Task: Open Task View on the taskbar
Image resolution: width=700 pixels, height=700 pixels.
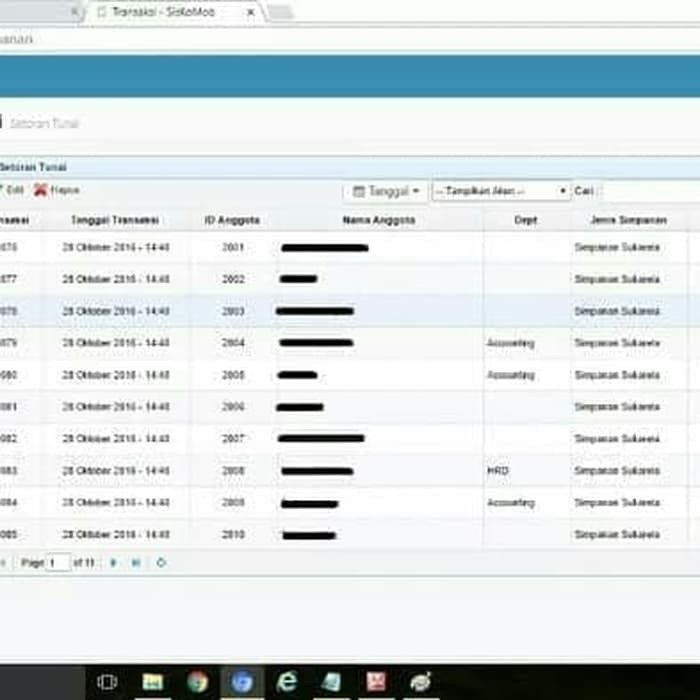Action: coord(107,682)
